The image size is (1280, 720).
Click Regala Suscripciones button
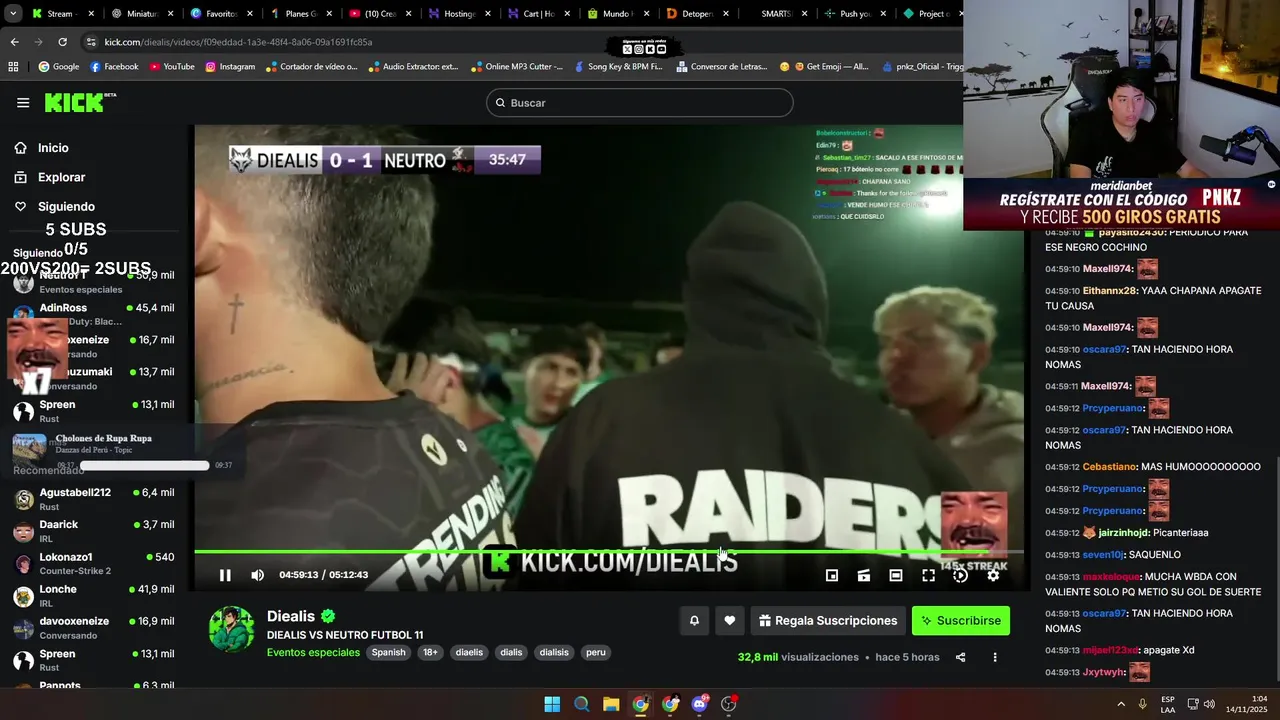[828, 621]
